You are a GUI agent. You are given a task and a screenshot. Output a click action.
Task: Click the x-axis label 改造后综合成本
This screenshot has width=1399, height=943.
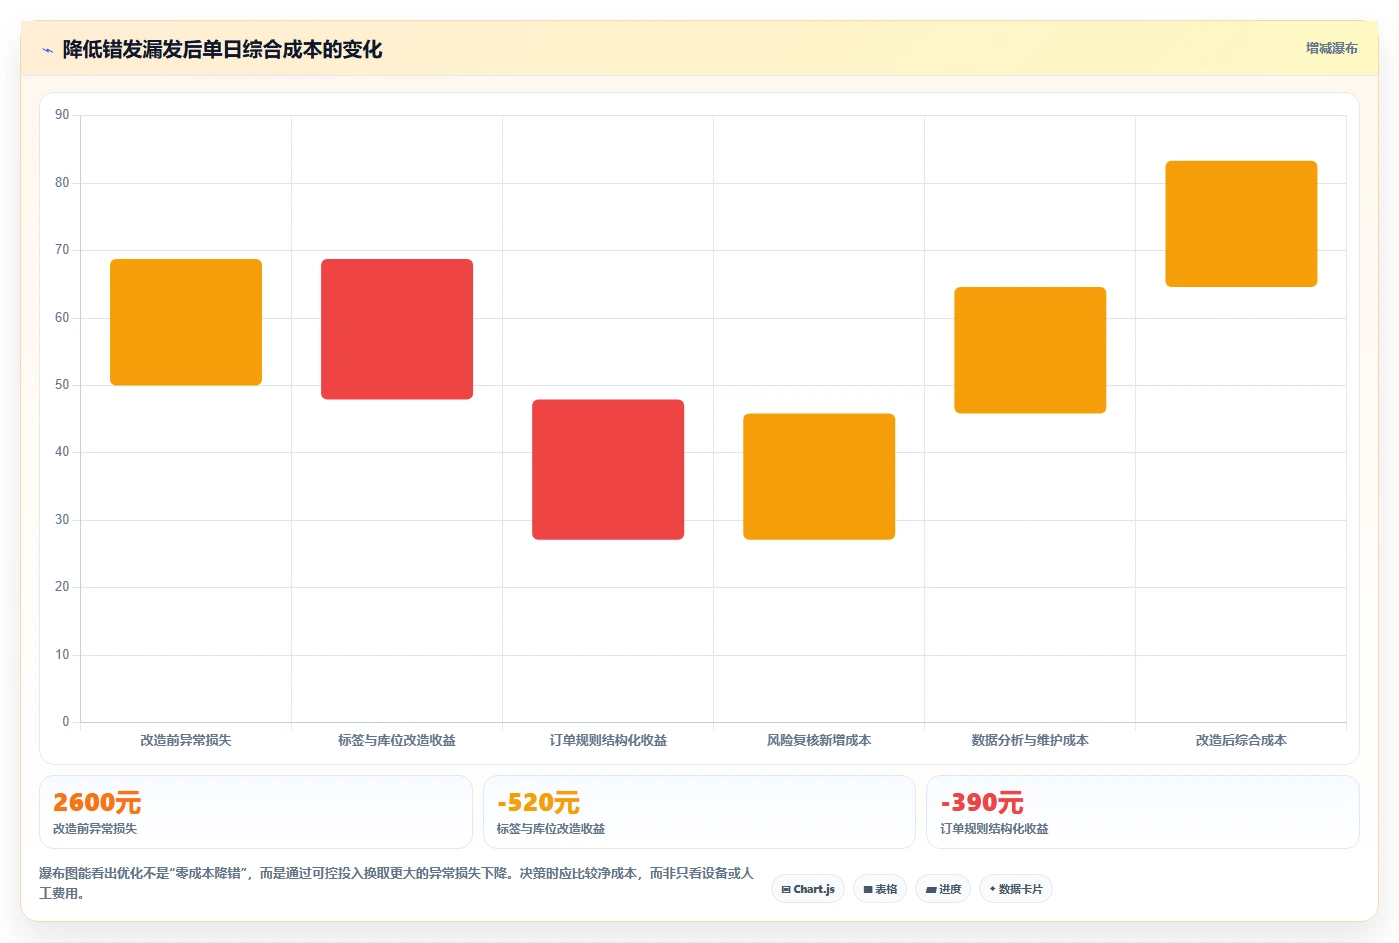1241,740
